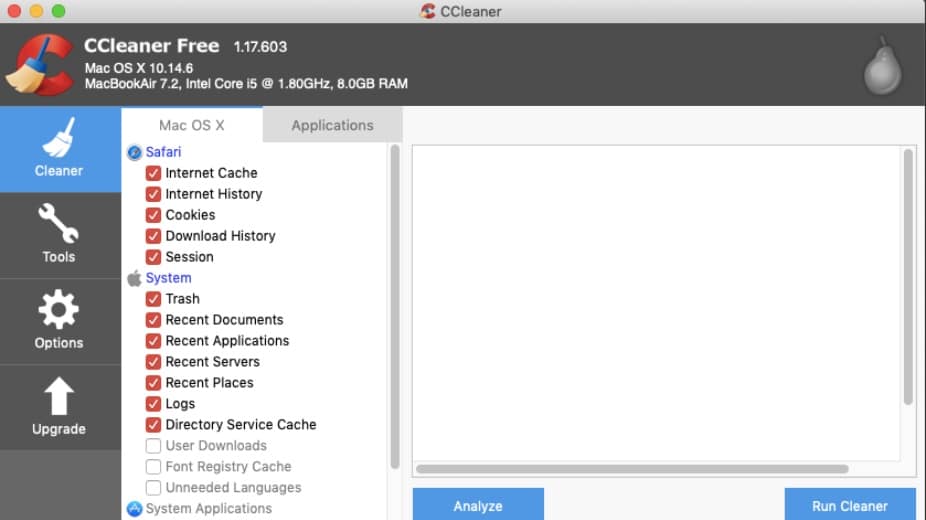Select the System category label
This screenshot has width=926, height=520.
tap(168, 278)
